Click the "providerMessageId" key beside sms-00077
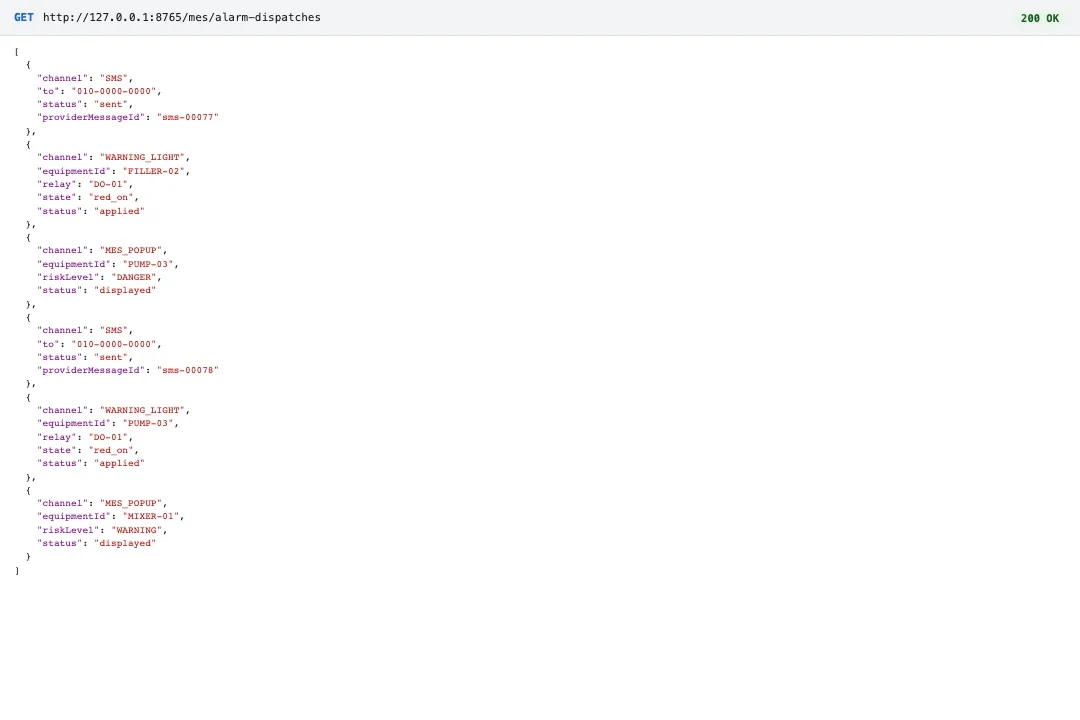Viewport: 1080px width, 720px height. click(x=91, y=117)
